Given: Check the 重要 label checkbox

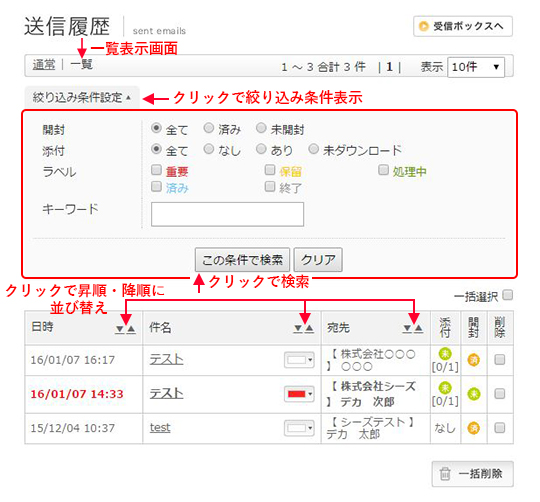Looking at the screenshot, I should pos(156,170).
